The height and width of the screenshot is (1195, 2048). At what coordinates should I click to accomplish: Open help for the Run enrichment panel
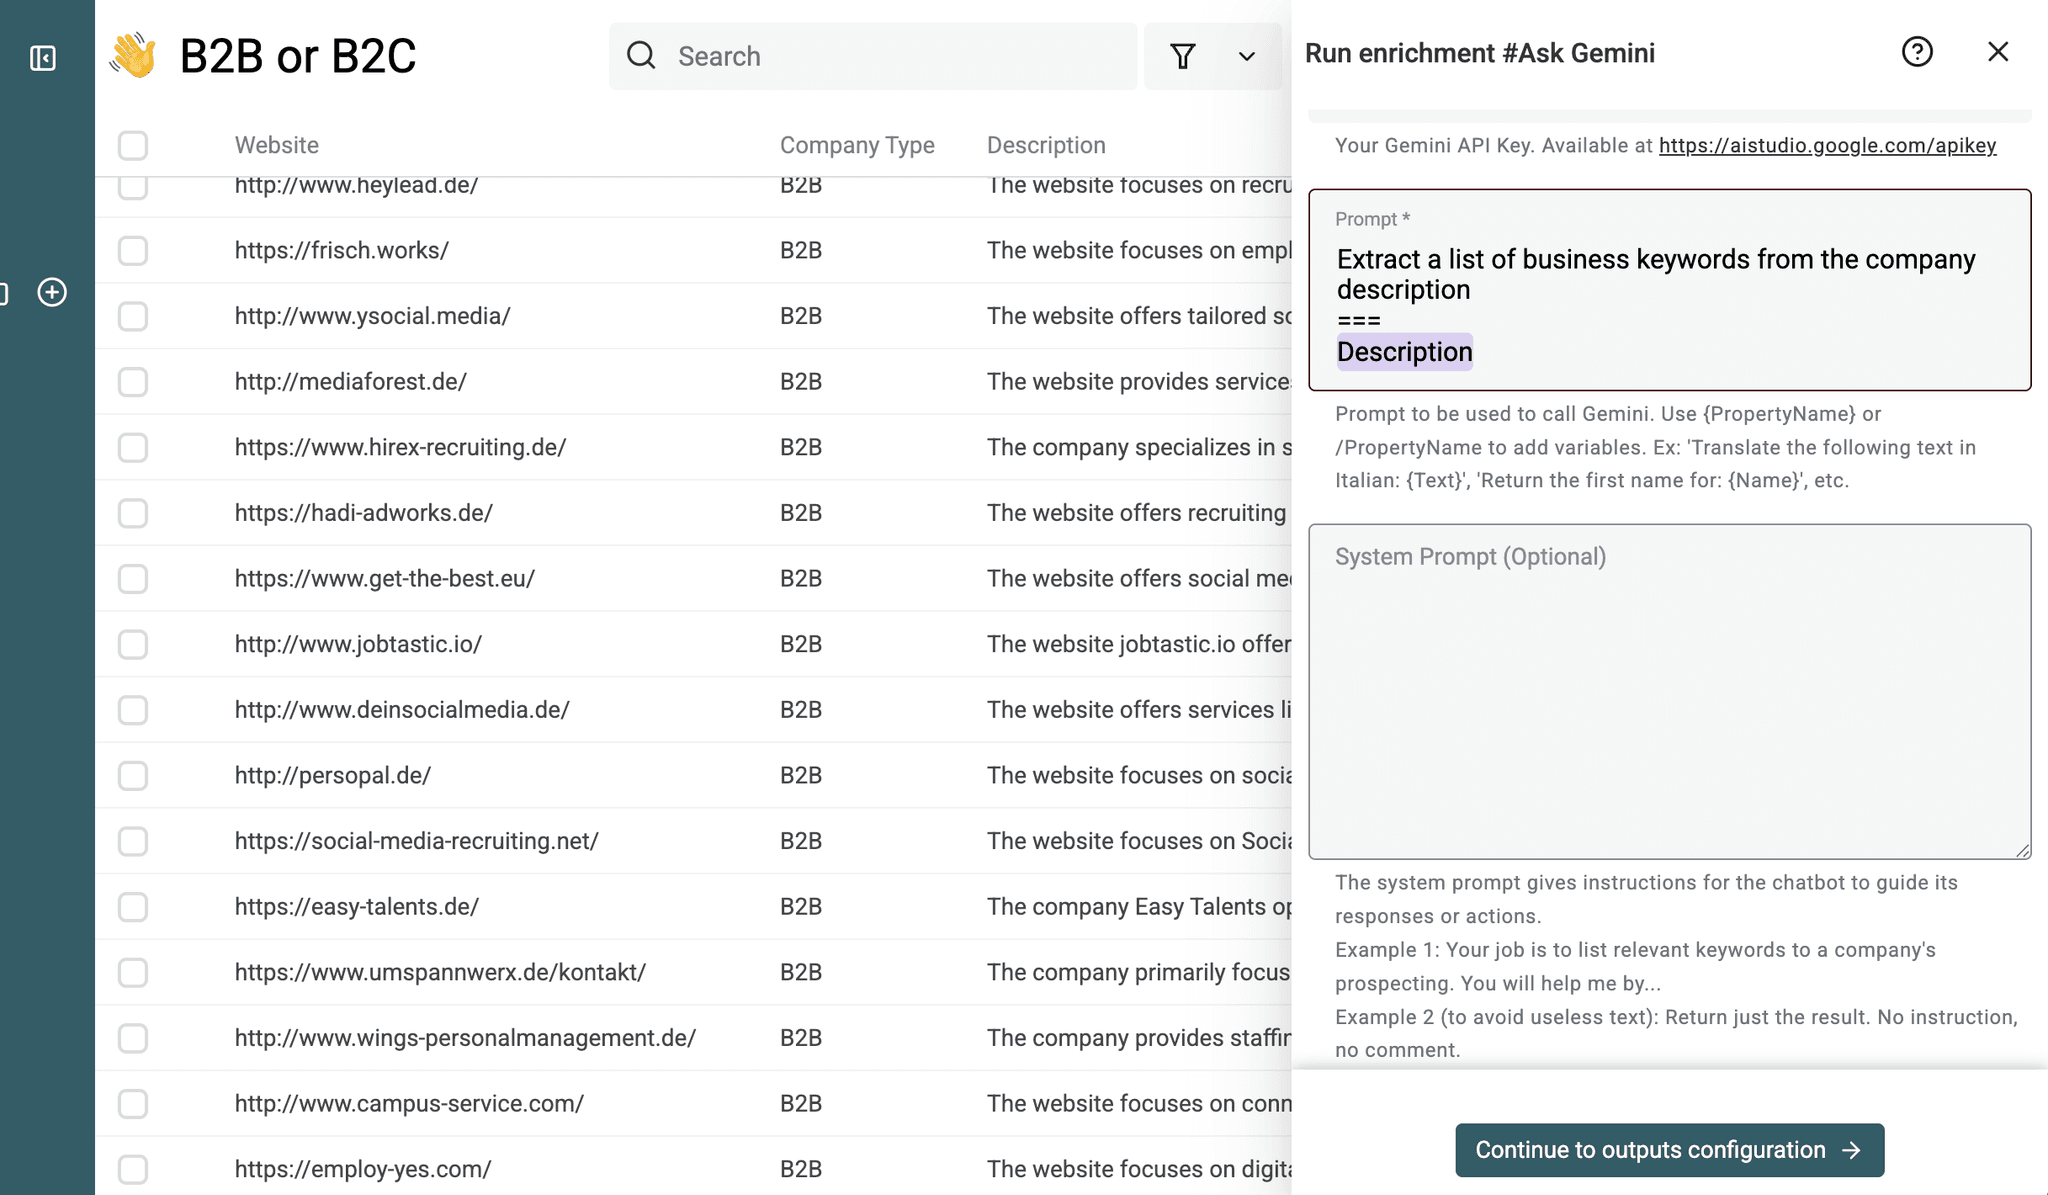[x=1916, y=52]
